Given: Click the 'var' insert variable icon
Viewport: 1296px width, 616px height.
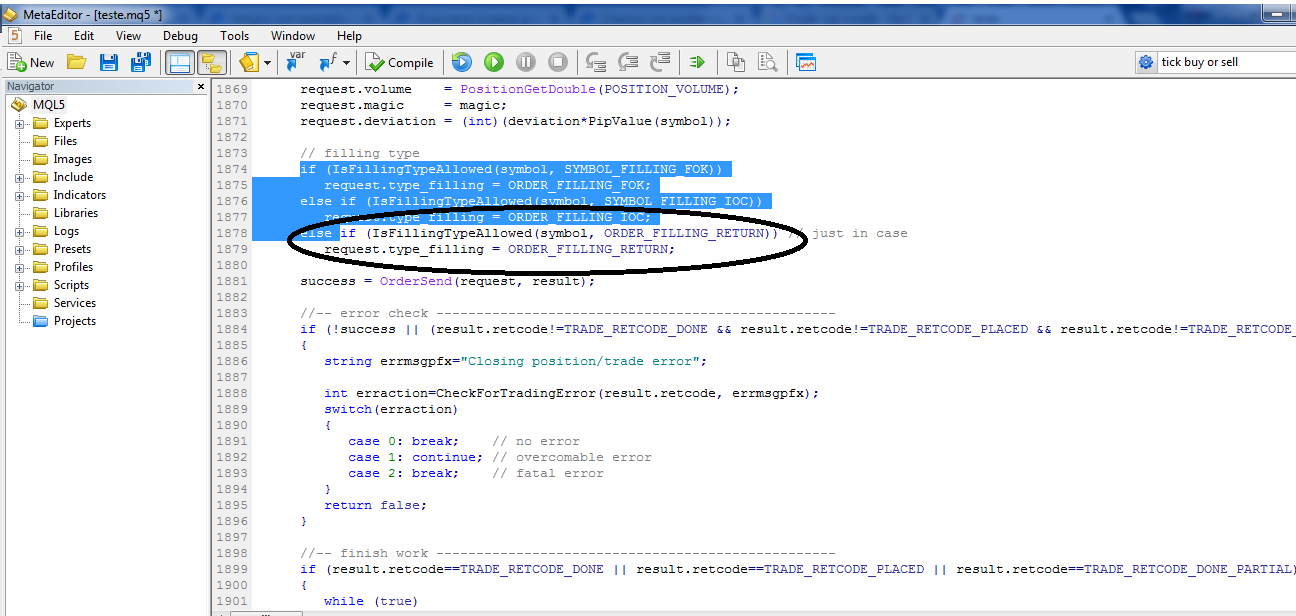Looking at the screenshot, I should 296,62.
